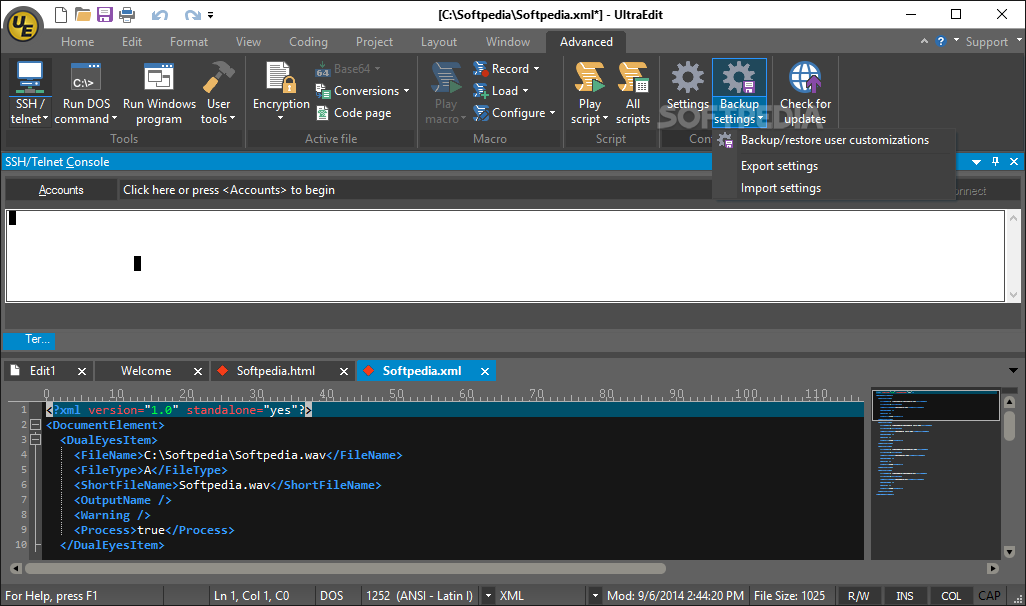Click the editor vertical scrollbar thumb
Viewport: 1026px width, 606px height.
[x=1009, y=426]
